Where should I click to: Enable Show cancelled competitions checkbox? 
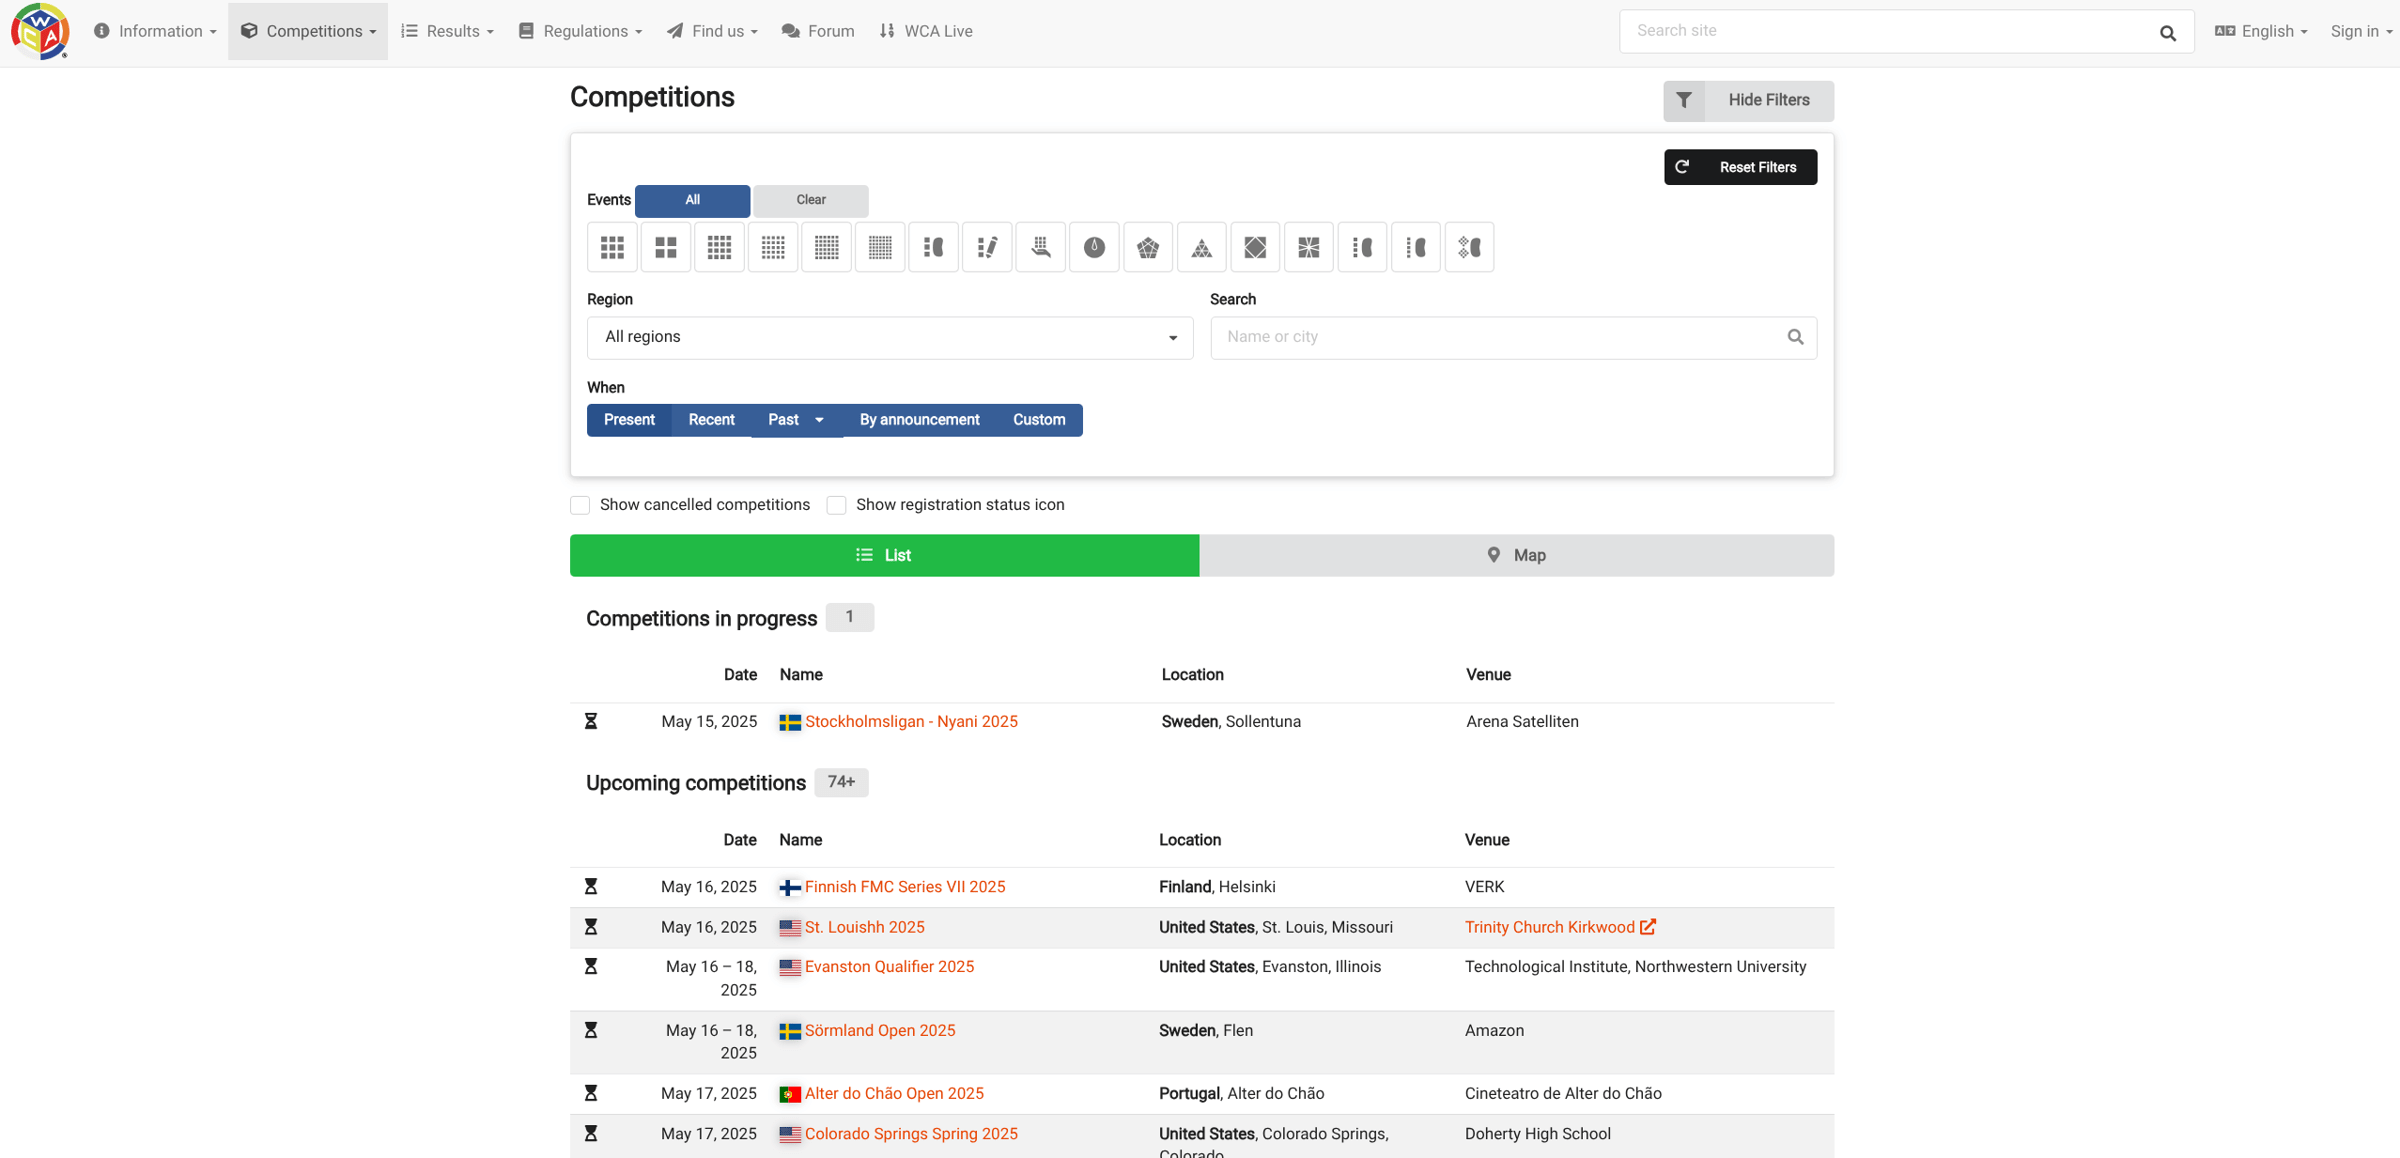(x=580, y=505)
